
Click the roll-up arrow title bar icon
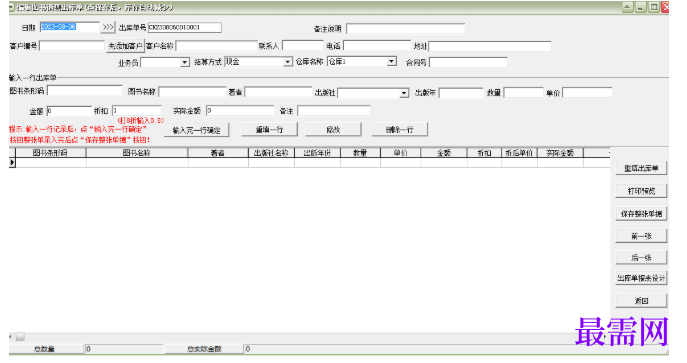point(628,7)
